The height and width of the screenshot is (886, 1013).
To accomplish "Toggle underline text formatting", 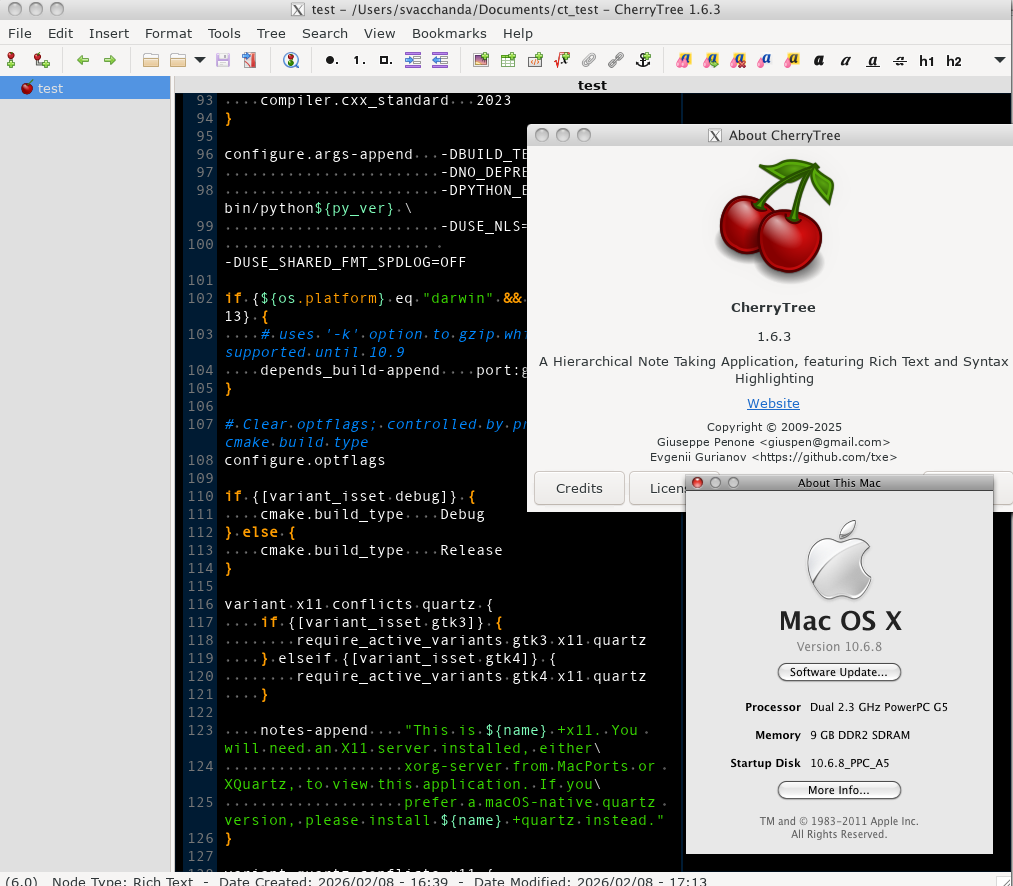I will click(873, 60).
